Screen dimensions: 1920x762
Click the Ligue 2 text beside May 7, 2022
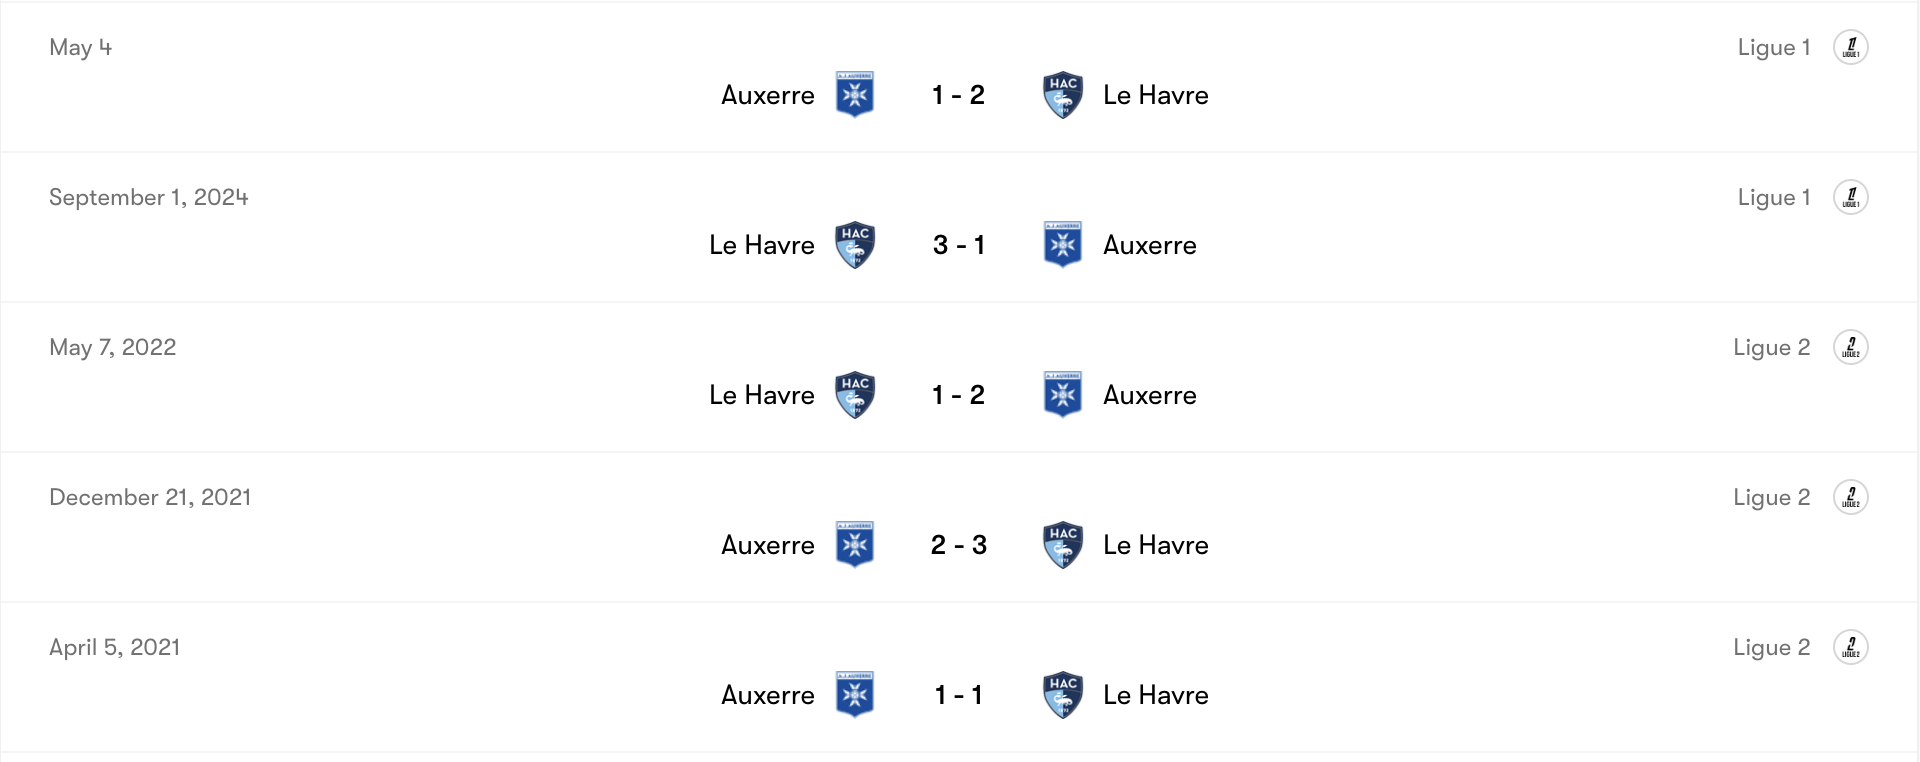(x=1771, y=347)
